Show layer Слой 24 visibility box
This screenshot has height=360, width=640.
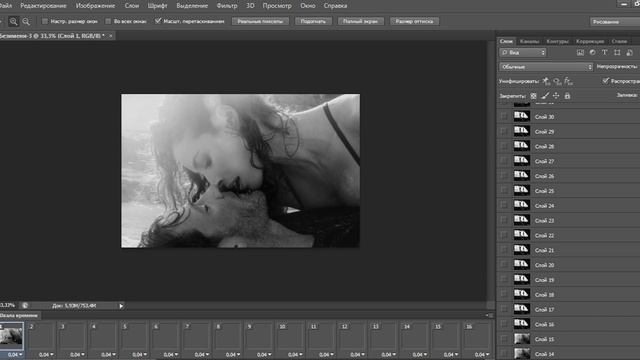[x=504, y=205]
